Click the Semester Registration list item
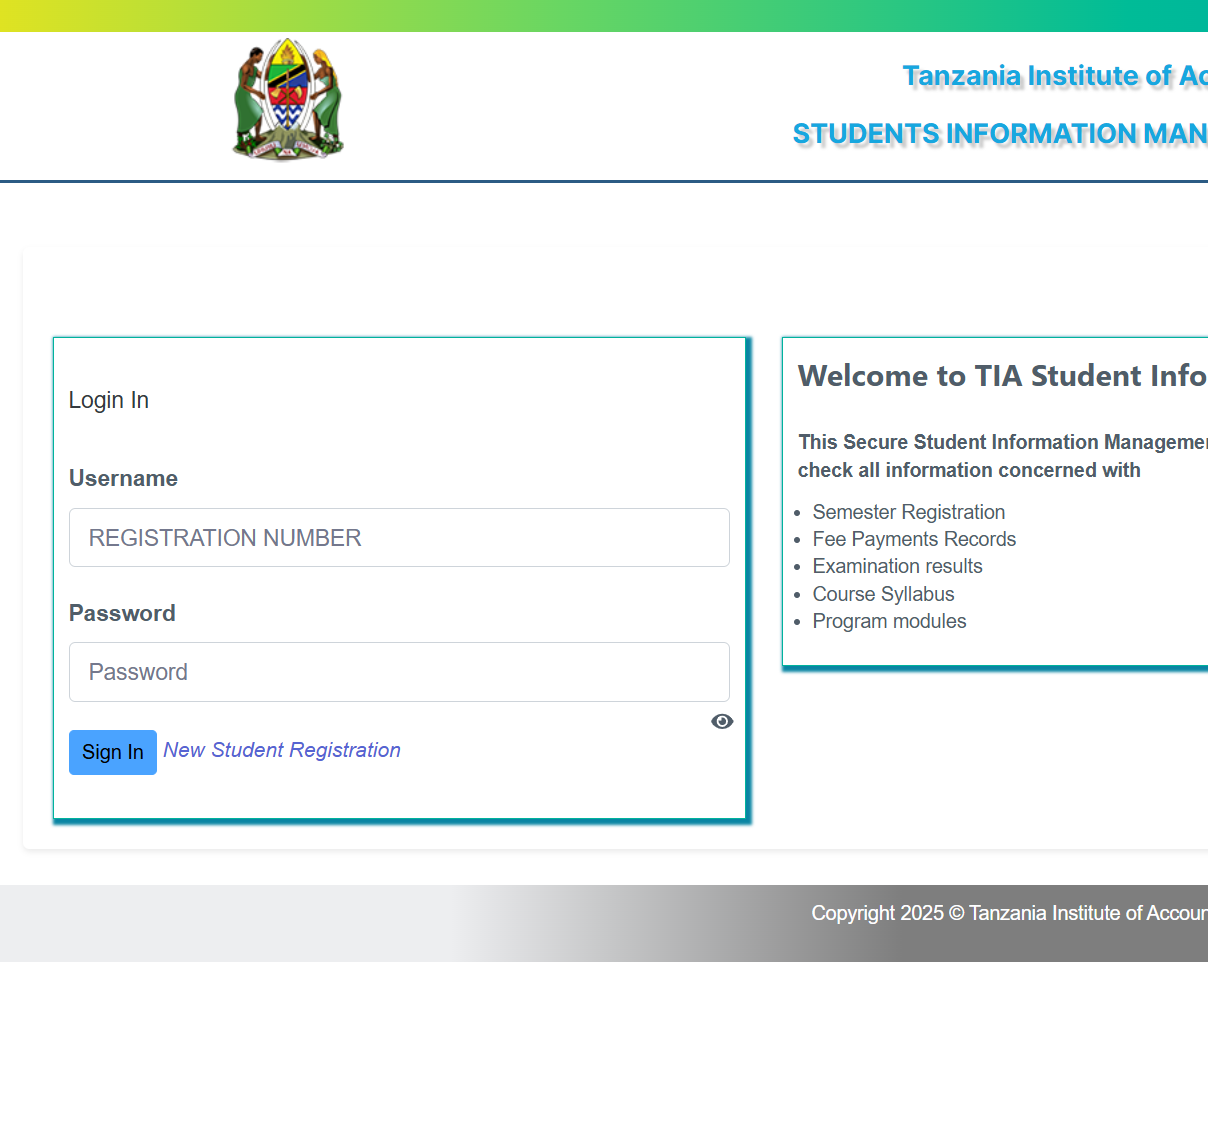Screen dimensions: 1208x1137 coord(908,512)
